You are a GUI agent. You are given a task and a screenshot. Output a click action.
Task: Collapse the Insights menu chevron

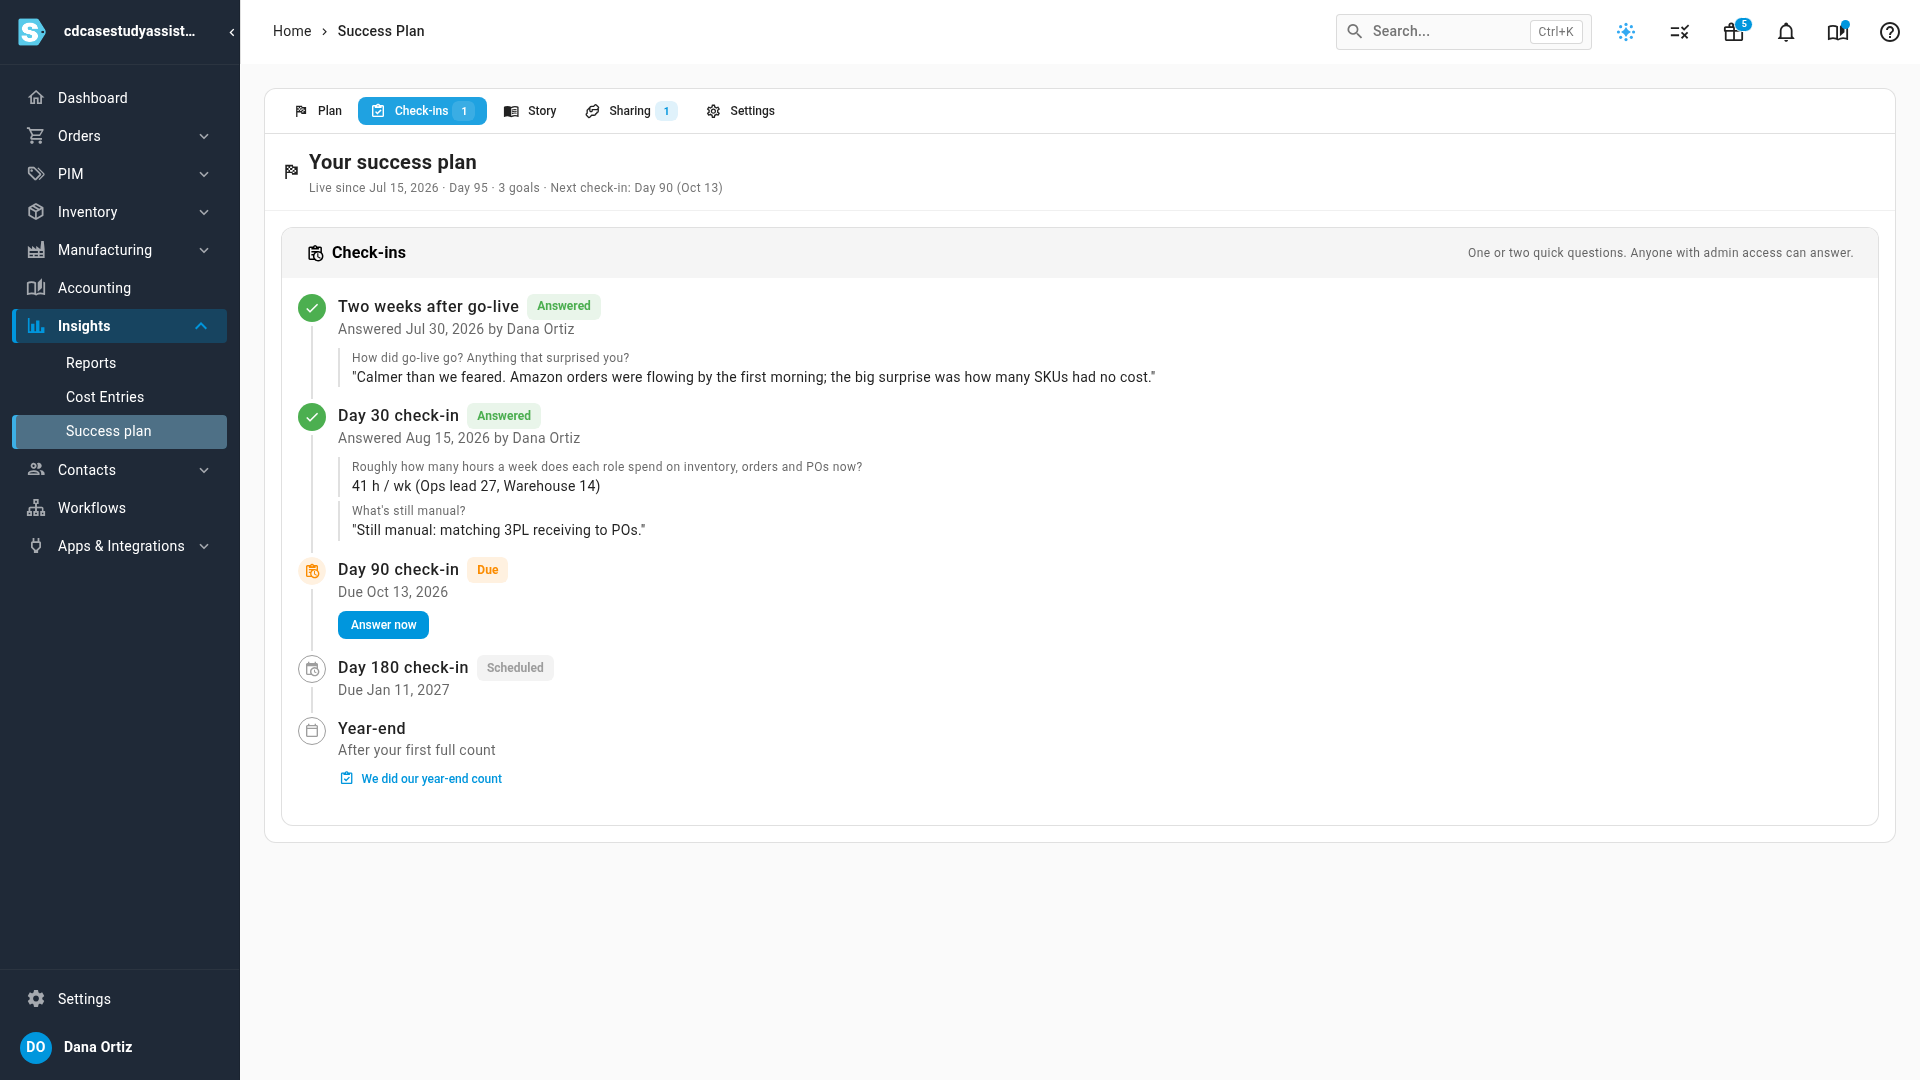tap(201, 326)
